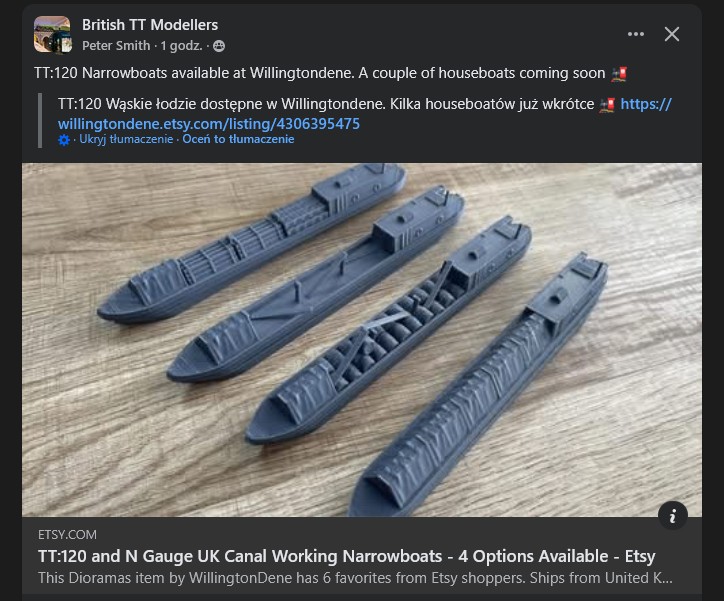This screenshot has width=724, height=601.
Task: Click the public audience globe icon
Action: (x=219, y=46)
